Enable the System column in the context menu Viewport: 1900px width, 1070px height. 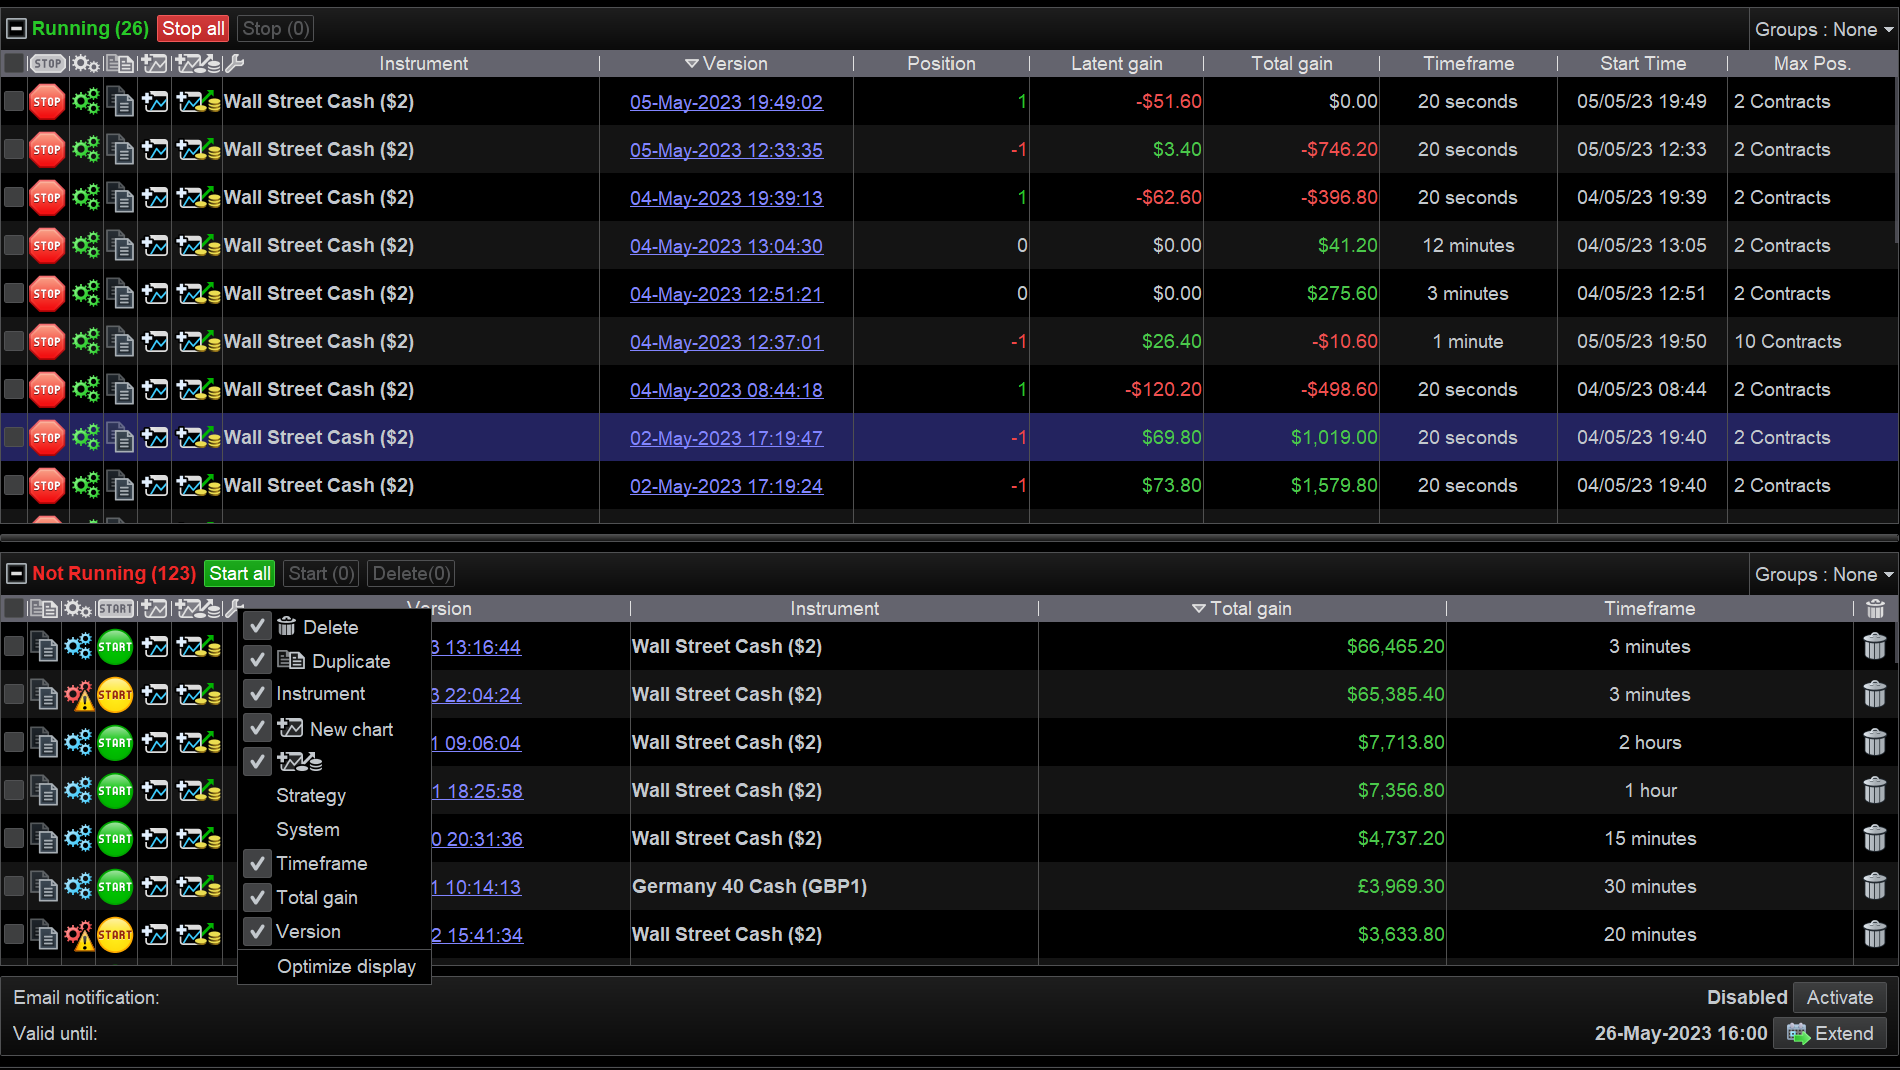(334, 830)
